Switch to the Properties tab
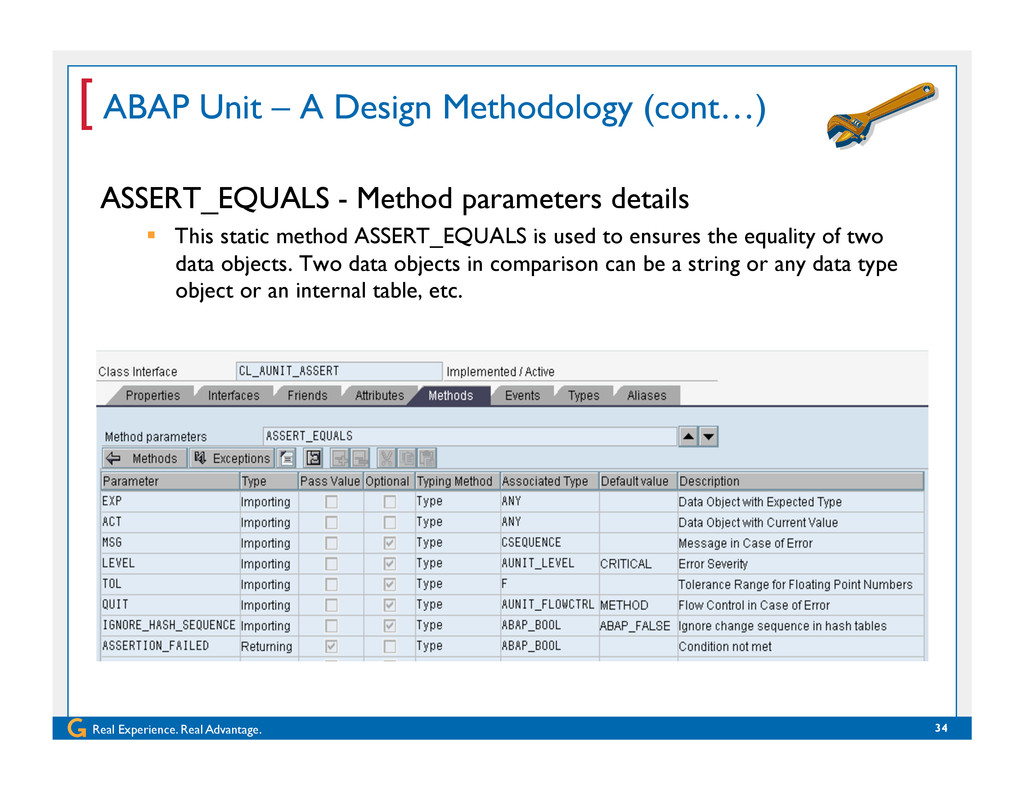 point(152,396)
